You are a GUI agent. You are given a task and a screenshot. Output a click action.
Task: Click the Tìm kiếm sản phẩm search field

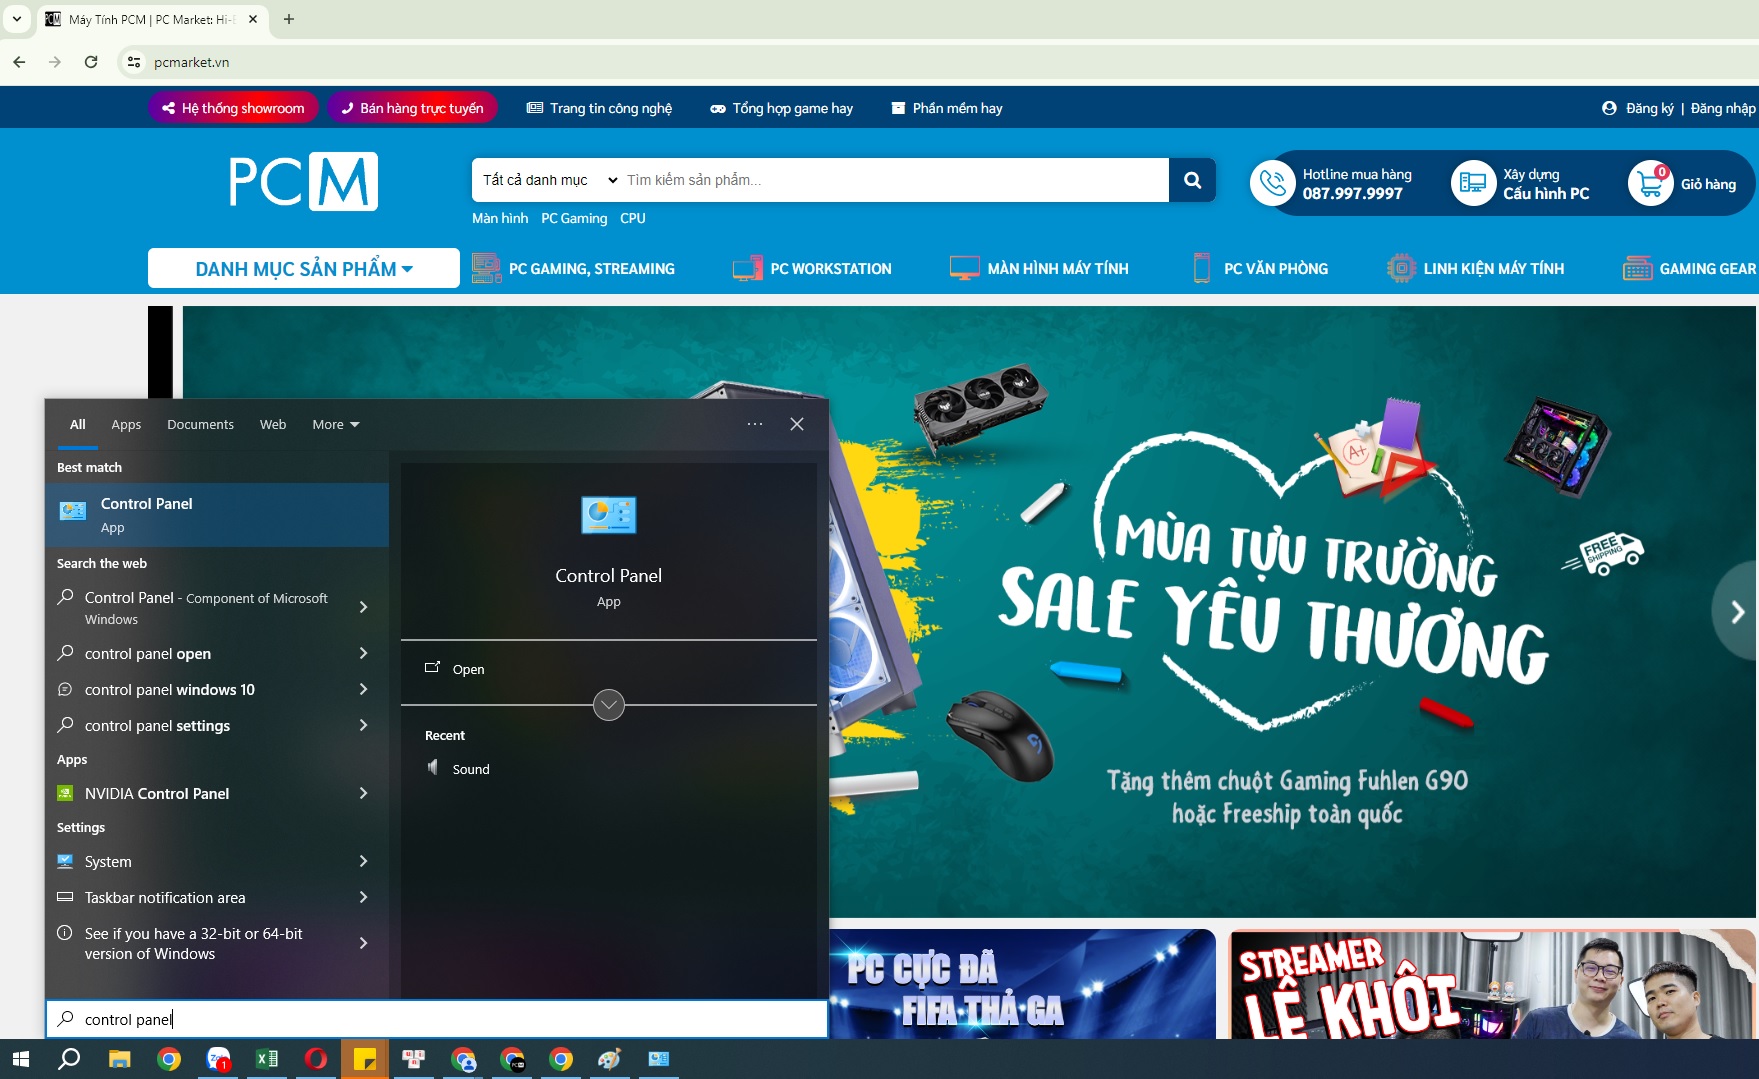tap(895, 180)
